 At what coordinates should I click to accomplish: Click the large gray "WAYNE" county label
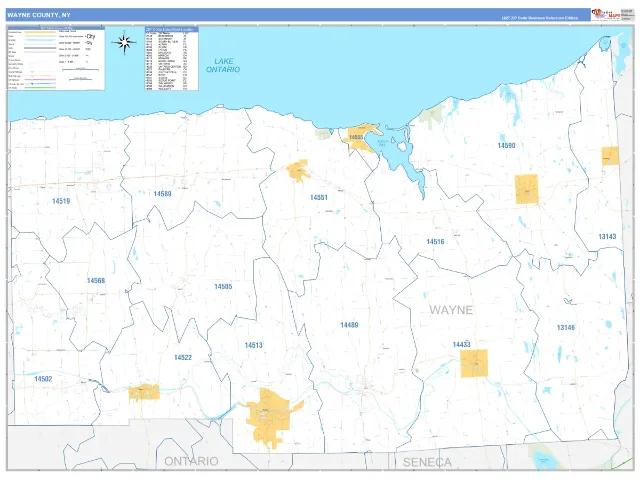click(451, 310)
